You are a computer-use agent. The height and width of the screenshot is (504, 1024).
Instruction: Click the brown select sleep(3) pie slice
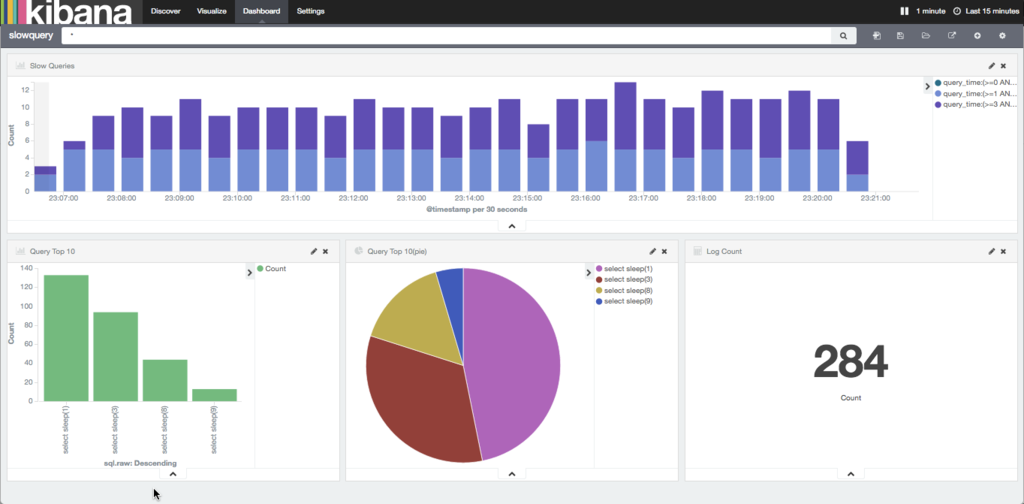point(418,398)
